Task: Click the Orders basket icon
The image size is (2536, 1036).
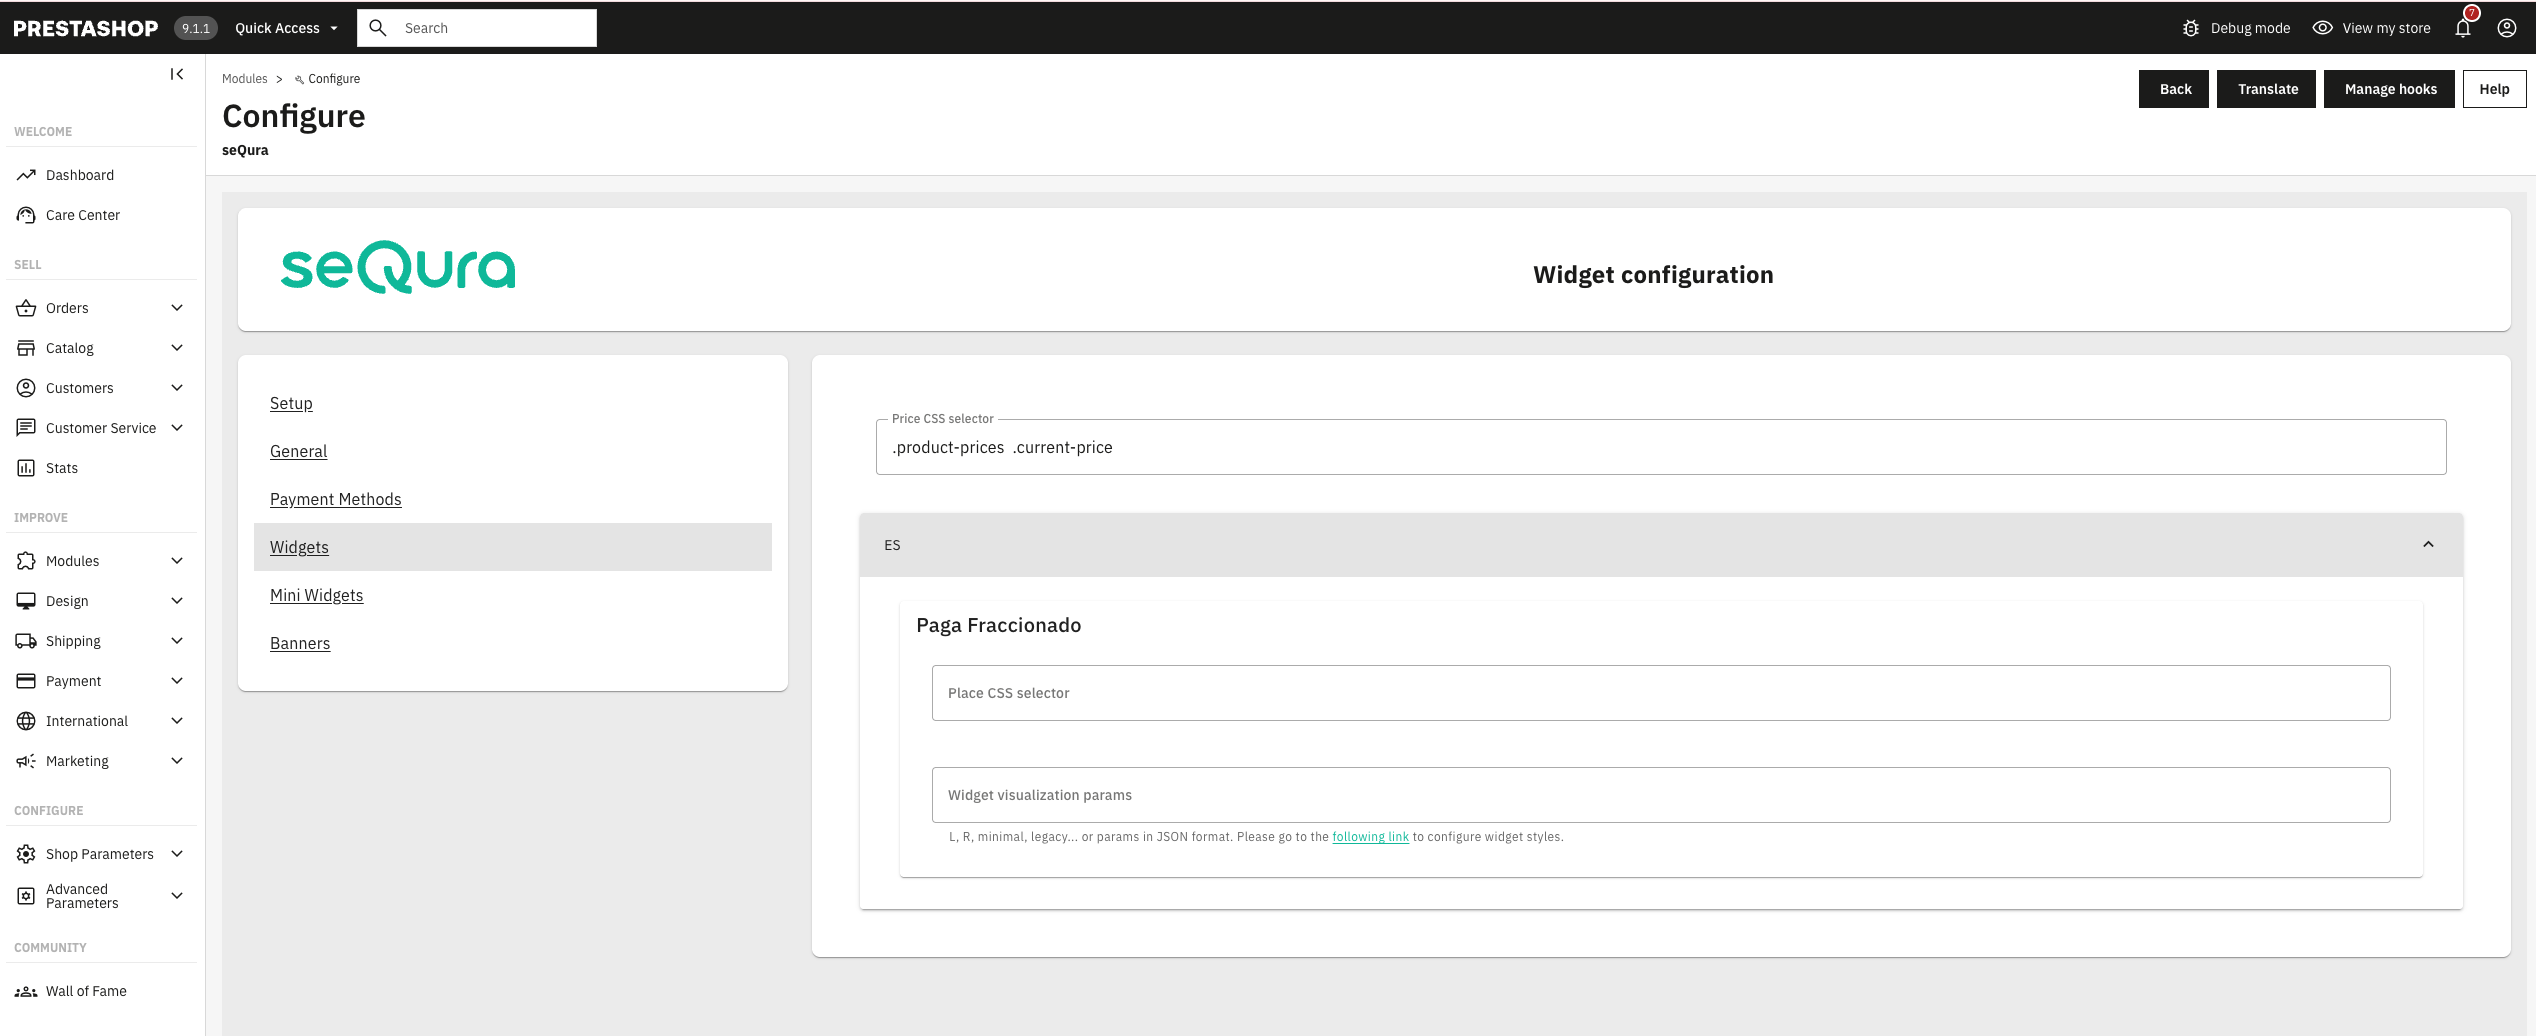Action: tap(26, 308)
